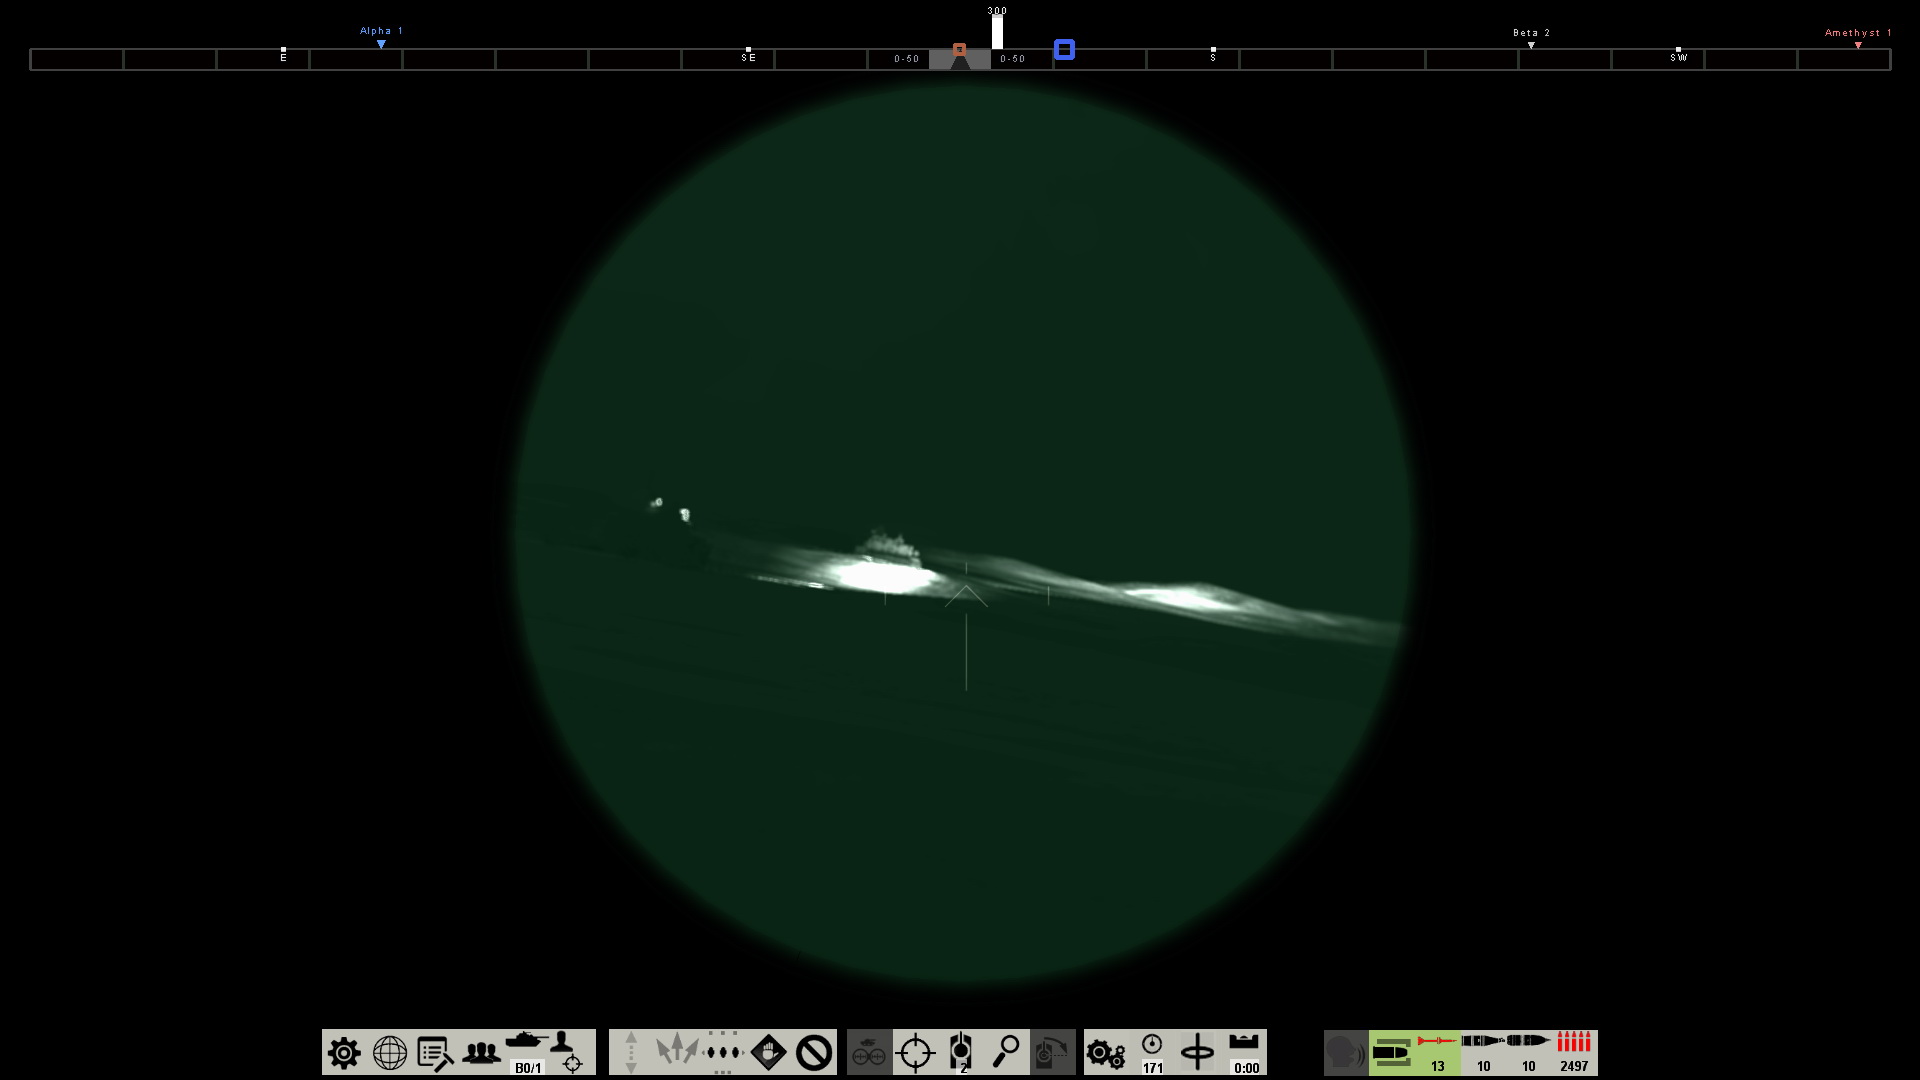Screen dimensions: 1920x1080
Task: Toggle the binocular tank sight view
Action: coord(869,1053)
